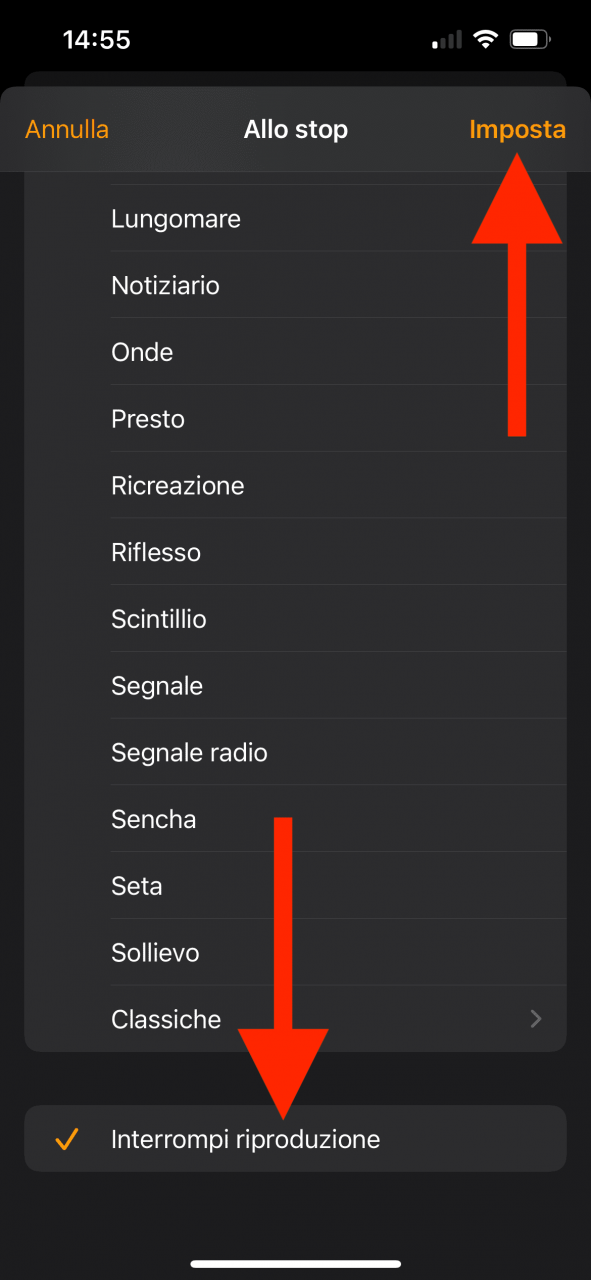
Task: Expand the Classiche chevron arrow
Action: [536, 1019]
